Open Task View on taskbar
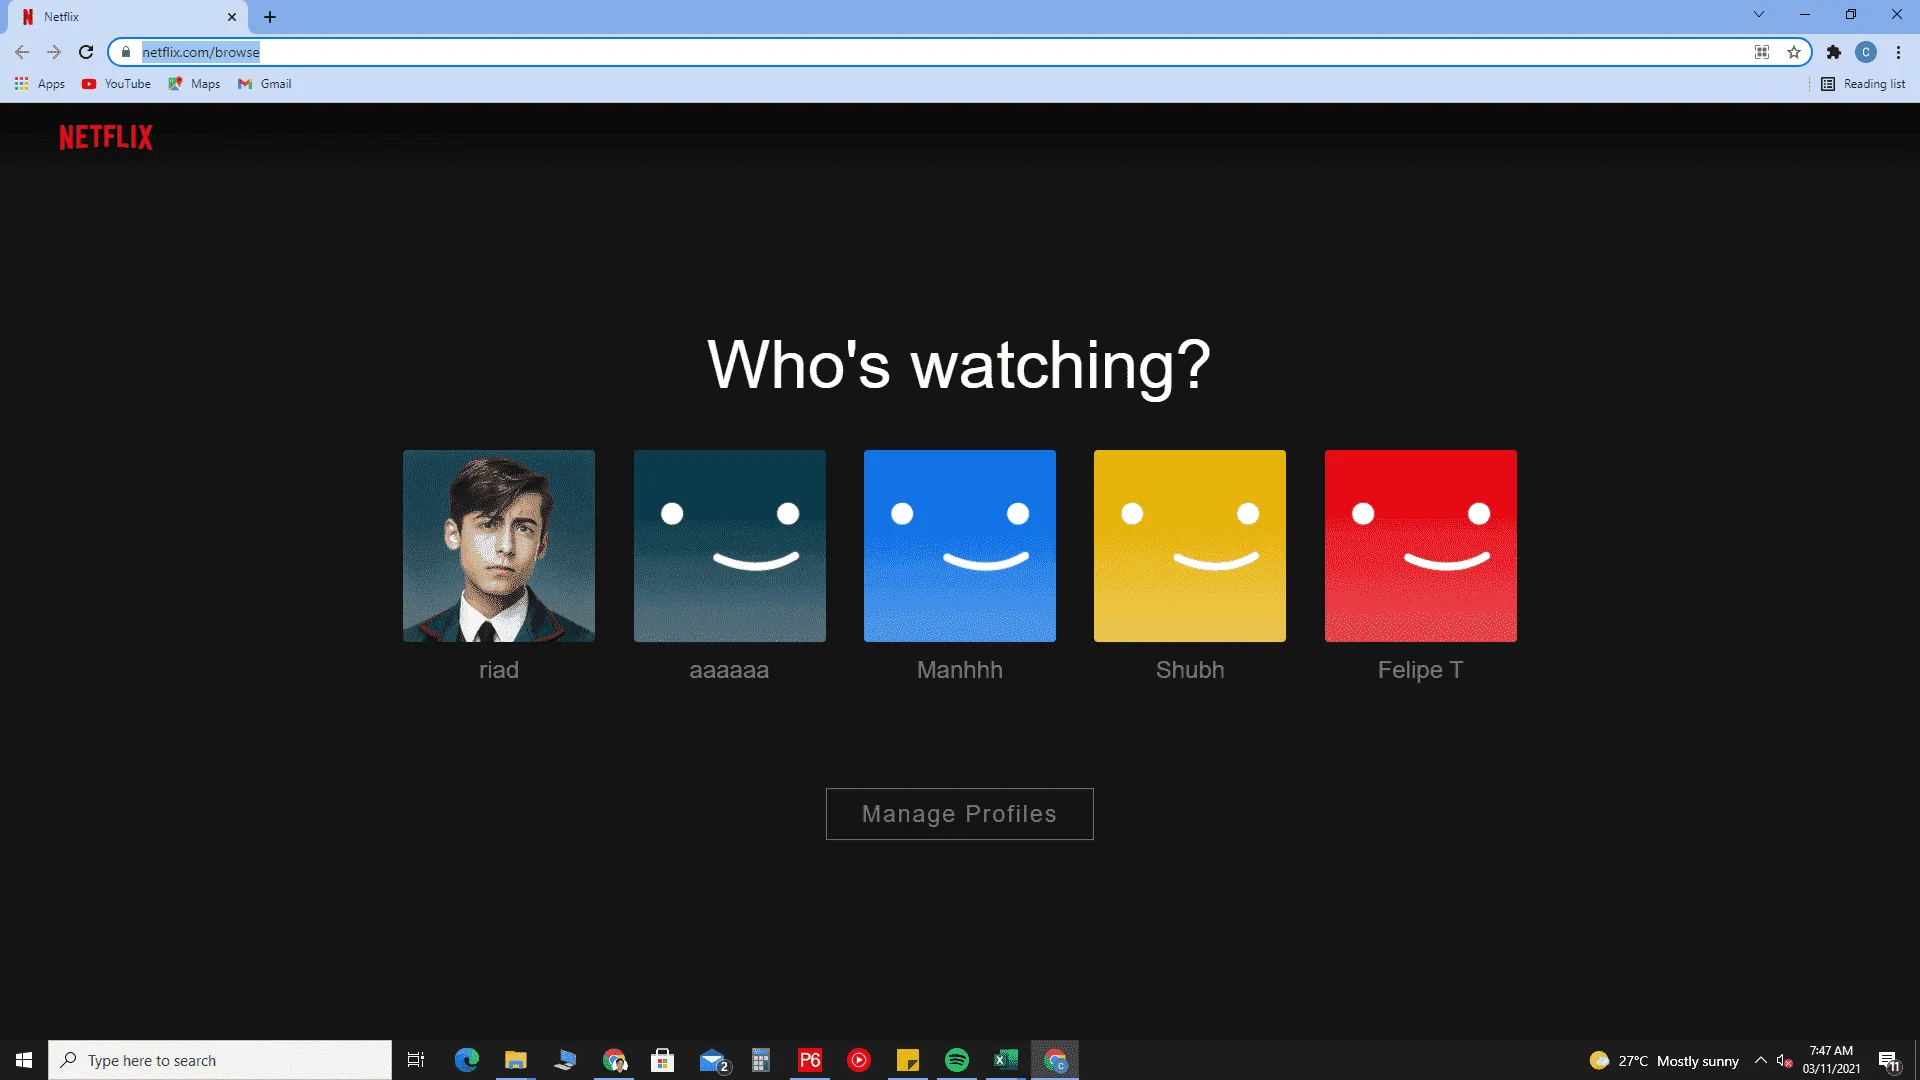1920x1080 pixels. (x=416, y=1060)
